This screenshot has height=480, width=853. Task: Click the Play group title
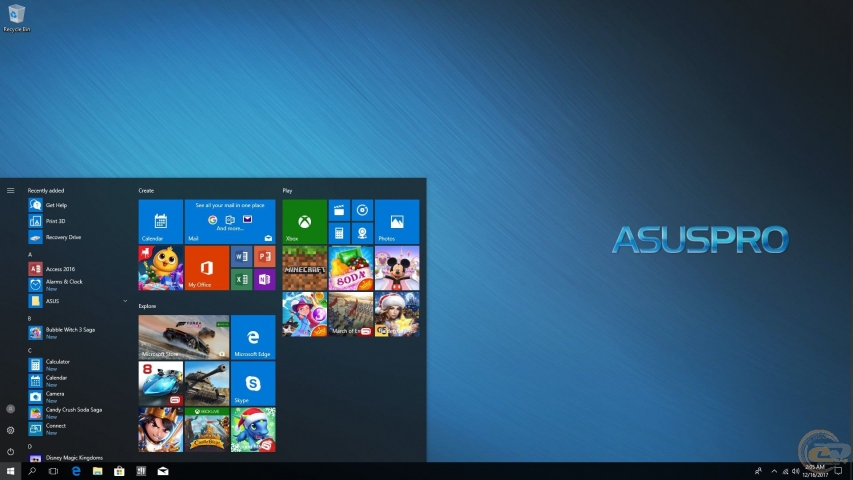tap(287, 190)
